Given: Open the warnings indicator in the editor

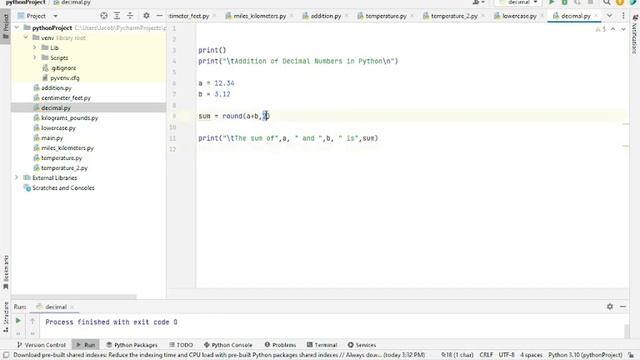Looking at the screenshot, I should (600, 29).
